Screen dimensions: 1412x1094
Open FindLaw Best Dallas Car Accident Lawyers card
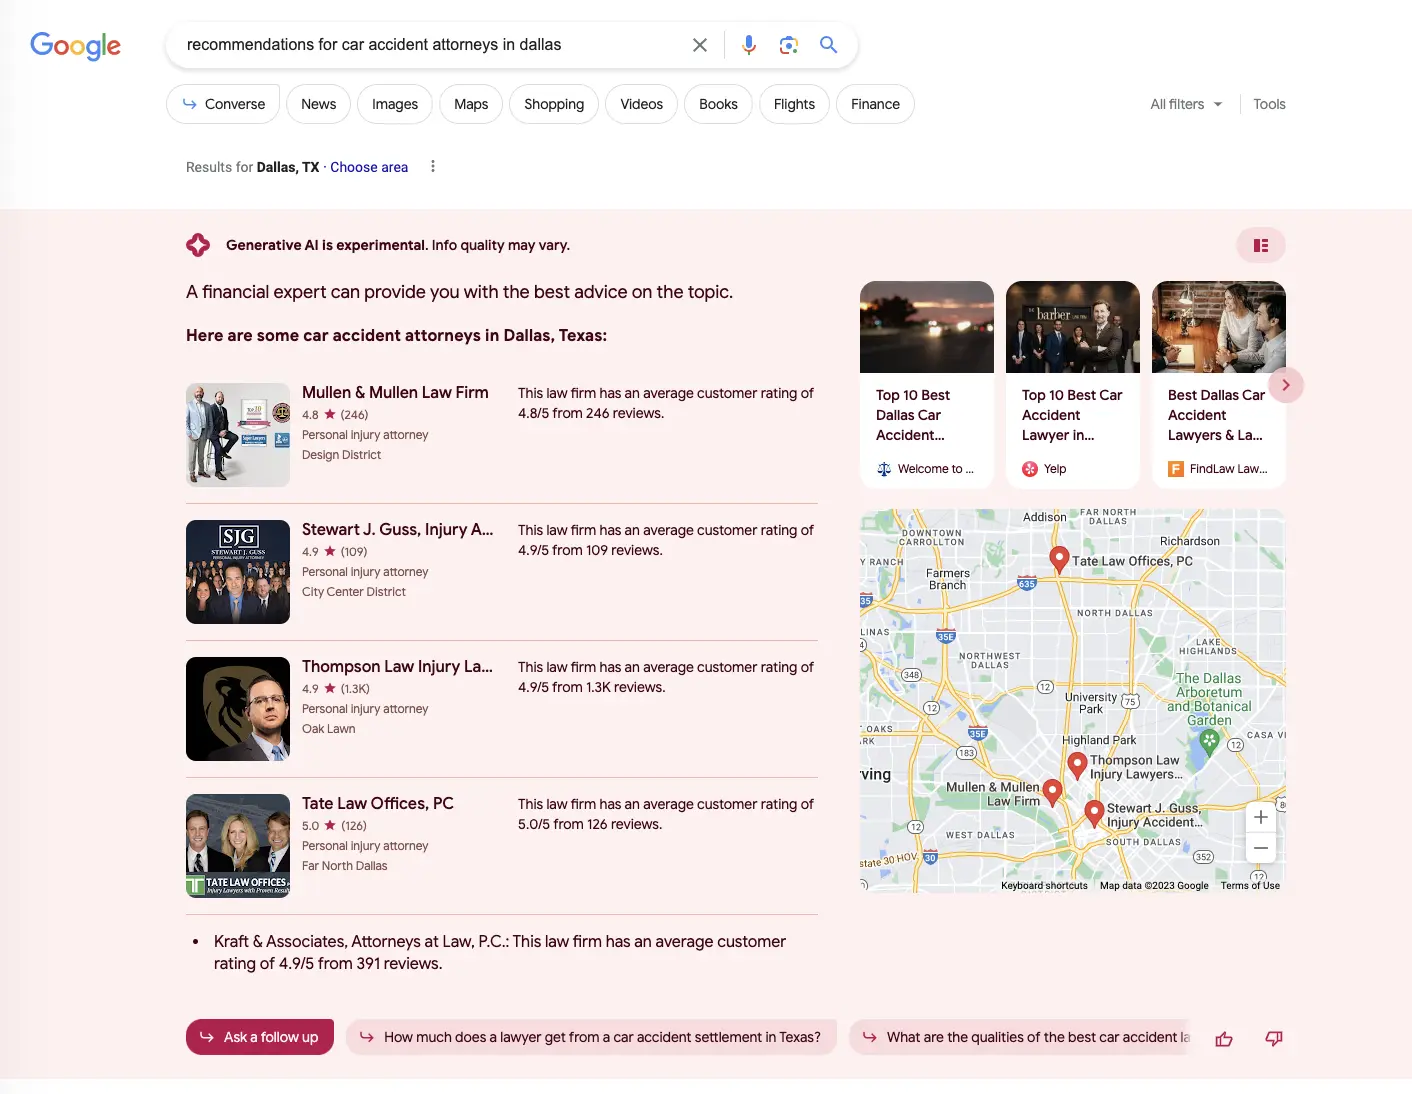[1219, 385]
